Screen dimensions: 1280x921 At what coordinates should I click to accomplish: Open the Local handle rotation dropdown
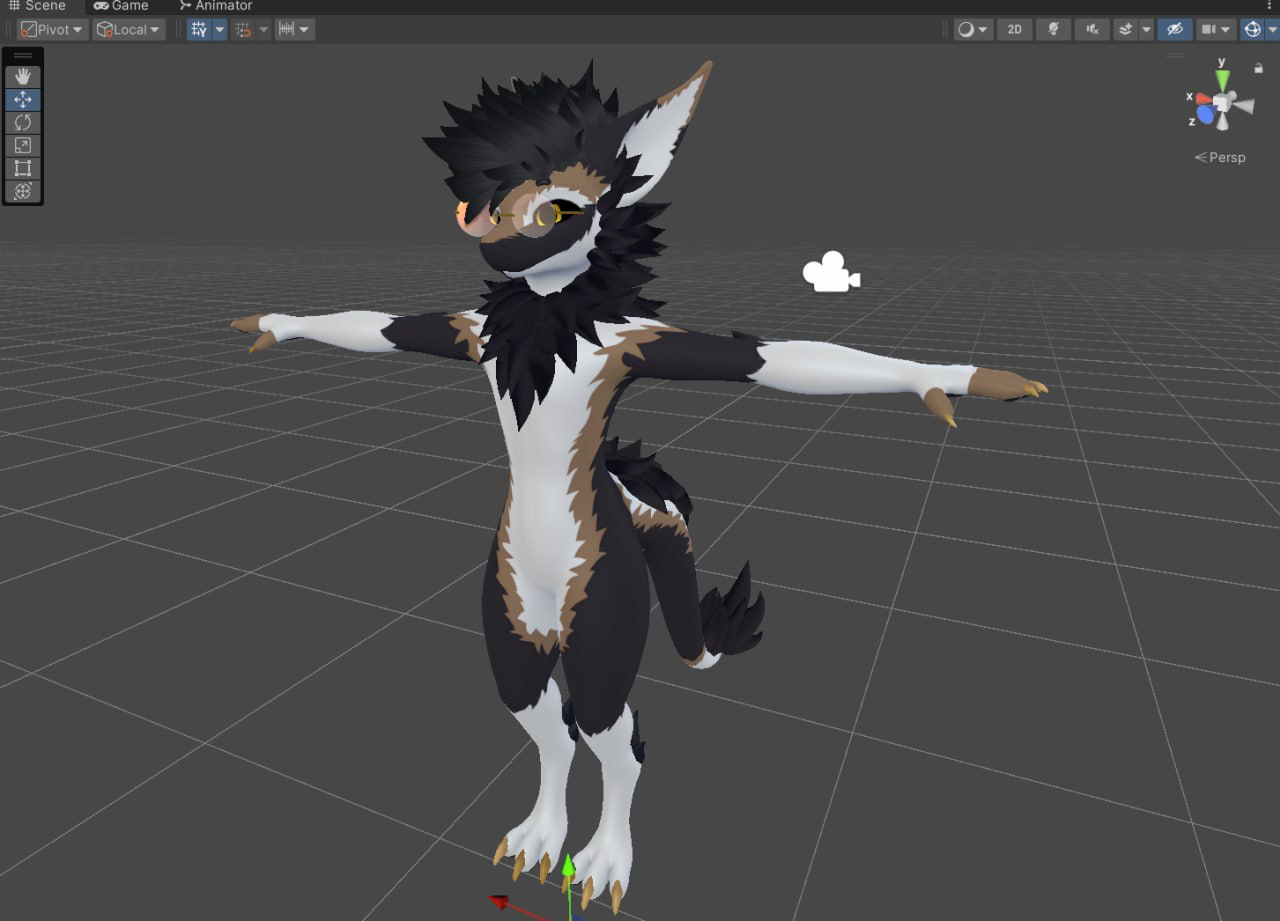[x=129, y=29]
